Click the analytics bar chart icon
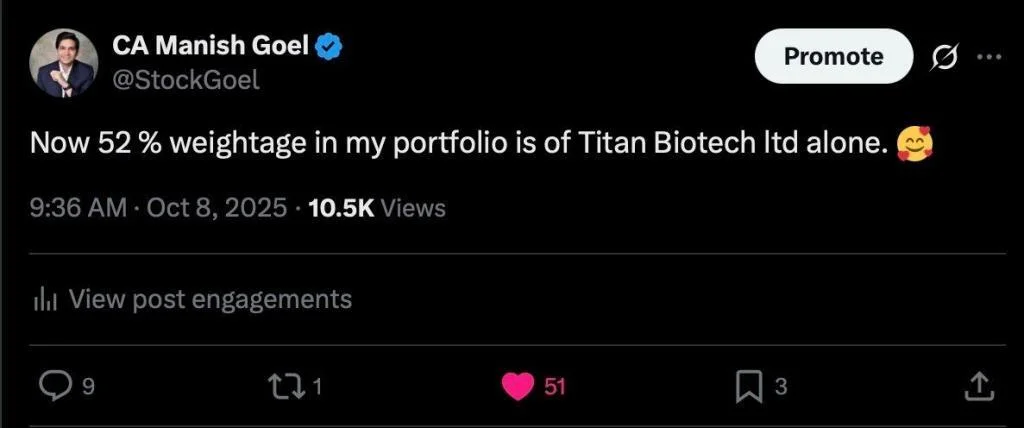This screenshot has height=428, width=1024. (x=45, y=298)
